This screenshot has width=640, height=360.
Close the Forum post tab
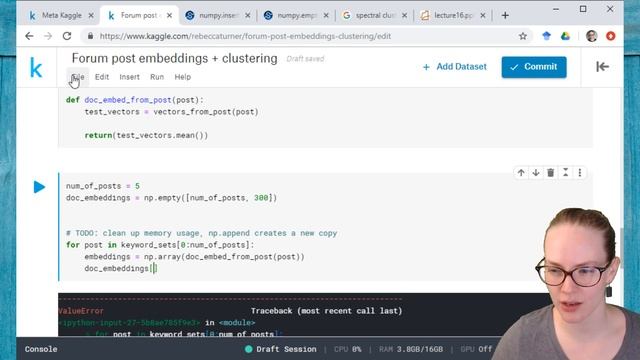(x=169, y=16)
